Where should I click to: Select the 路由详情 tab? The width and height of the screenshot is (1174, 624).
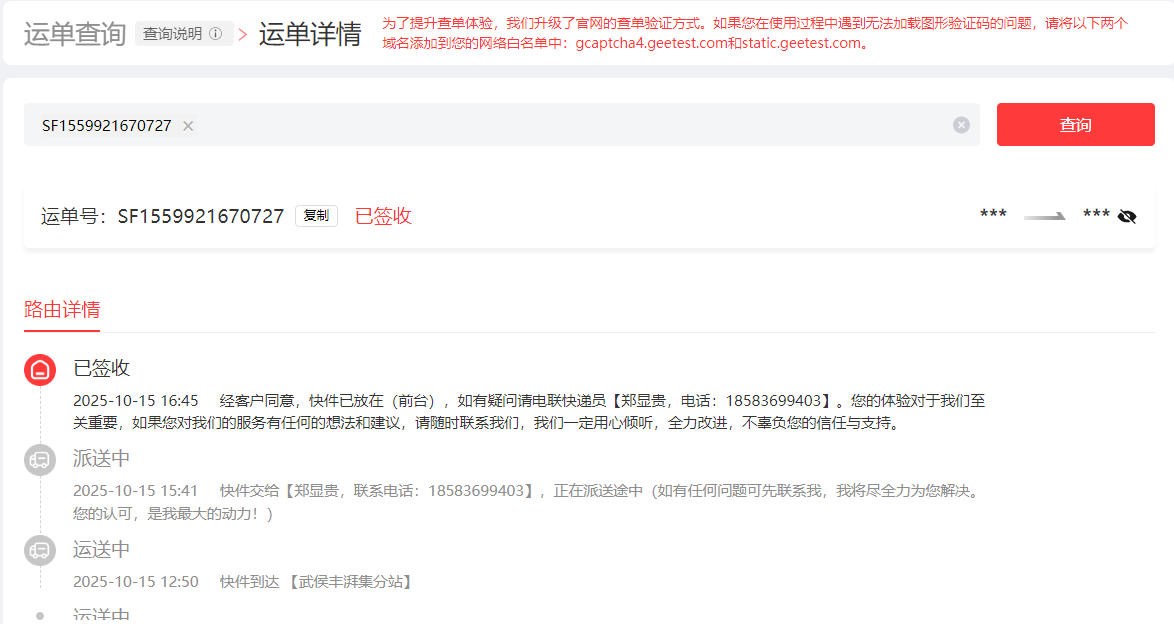(62, 309)
